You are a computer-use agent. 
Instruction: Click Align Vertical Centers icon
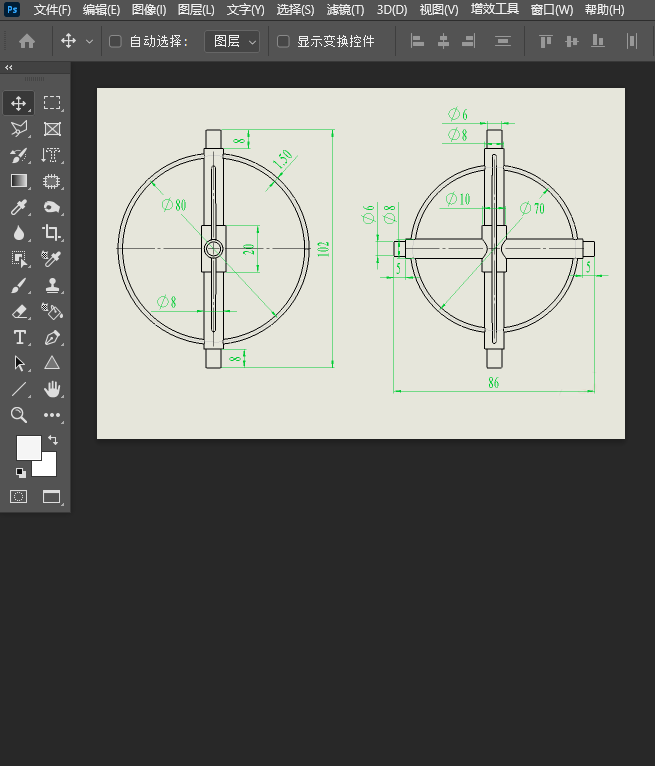click(571, 41)
